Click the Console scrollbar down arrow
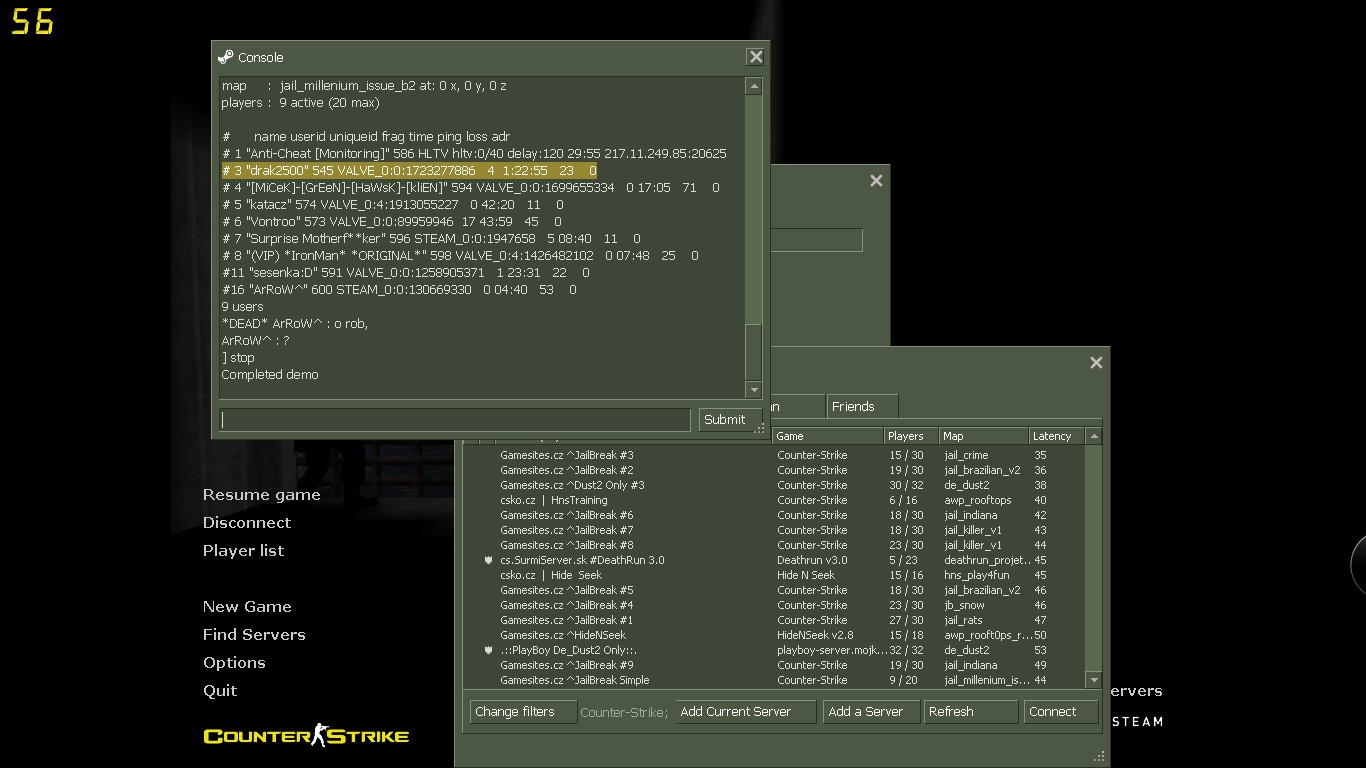The image size is (1366, 768). pos(754,390)
